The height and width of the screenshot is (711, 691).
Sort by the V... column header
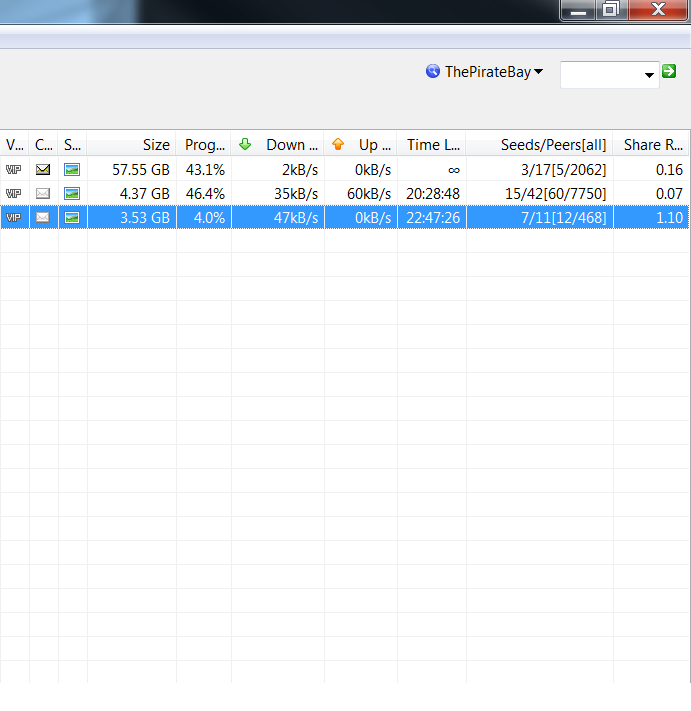click(15, 144)
